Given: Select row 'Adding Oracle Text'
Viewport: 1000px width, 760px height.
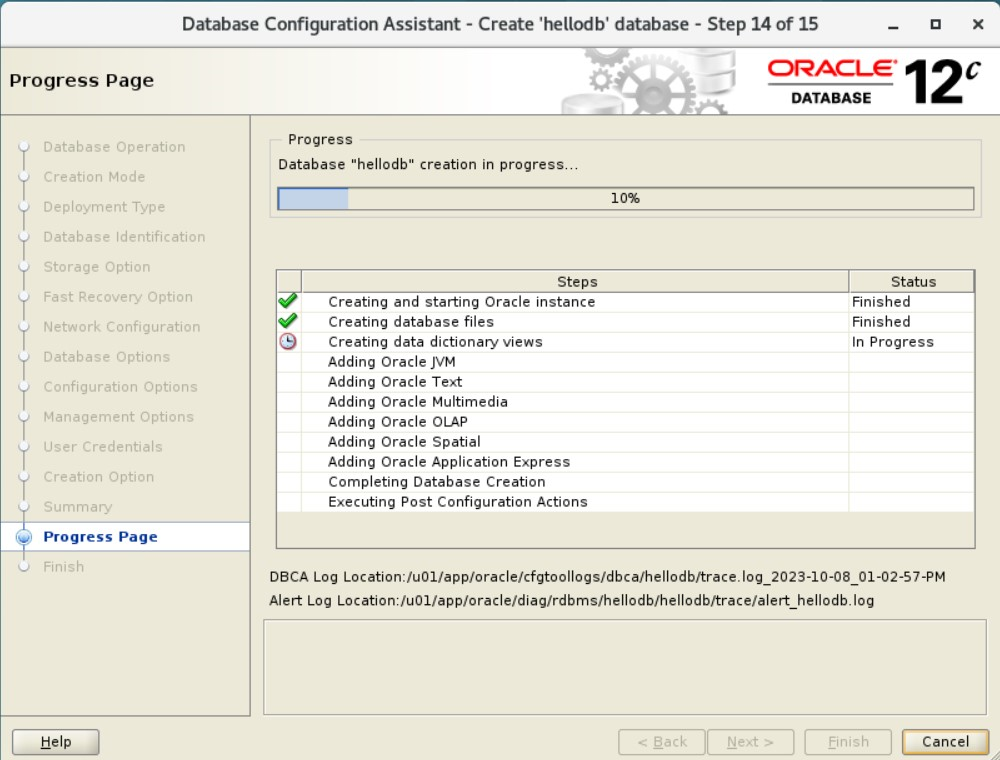Looking at the screenshot, I should point(625,381).
